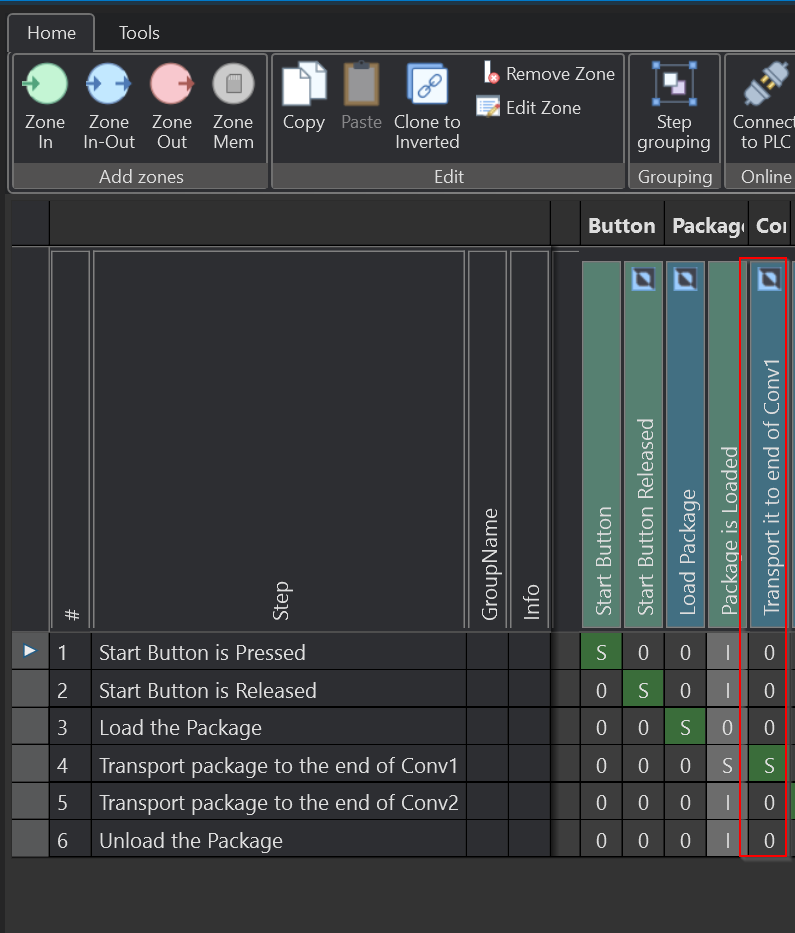Click the row 1 current-row arrow indicator
Viewport: 795px width, 933px height.
(x=30, y=651)
